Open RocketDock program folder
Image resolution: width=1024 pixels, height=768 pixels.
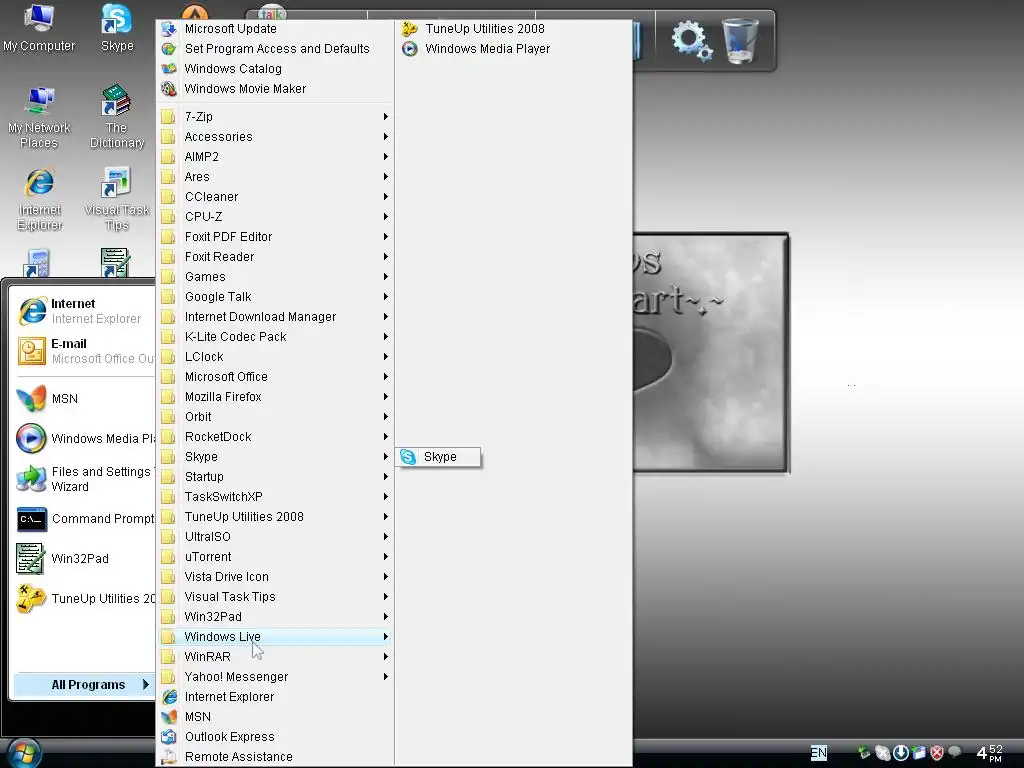(276, 437)
